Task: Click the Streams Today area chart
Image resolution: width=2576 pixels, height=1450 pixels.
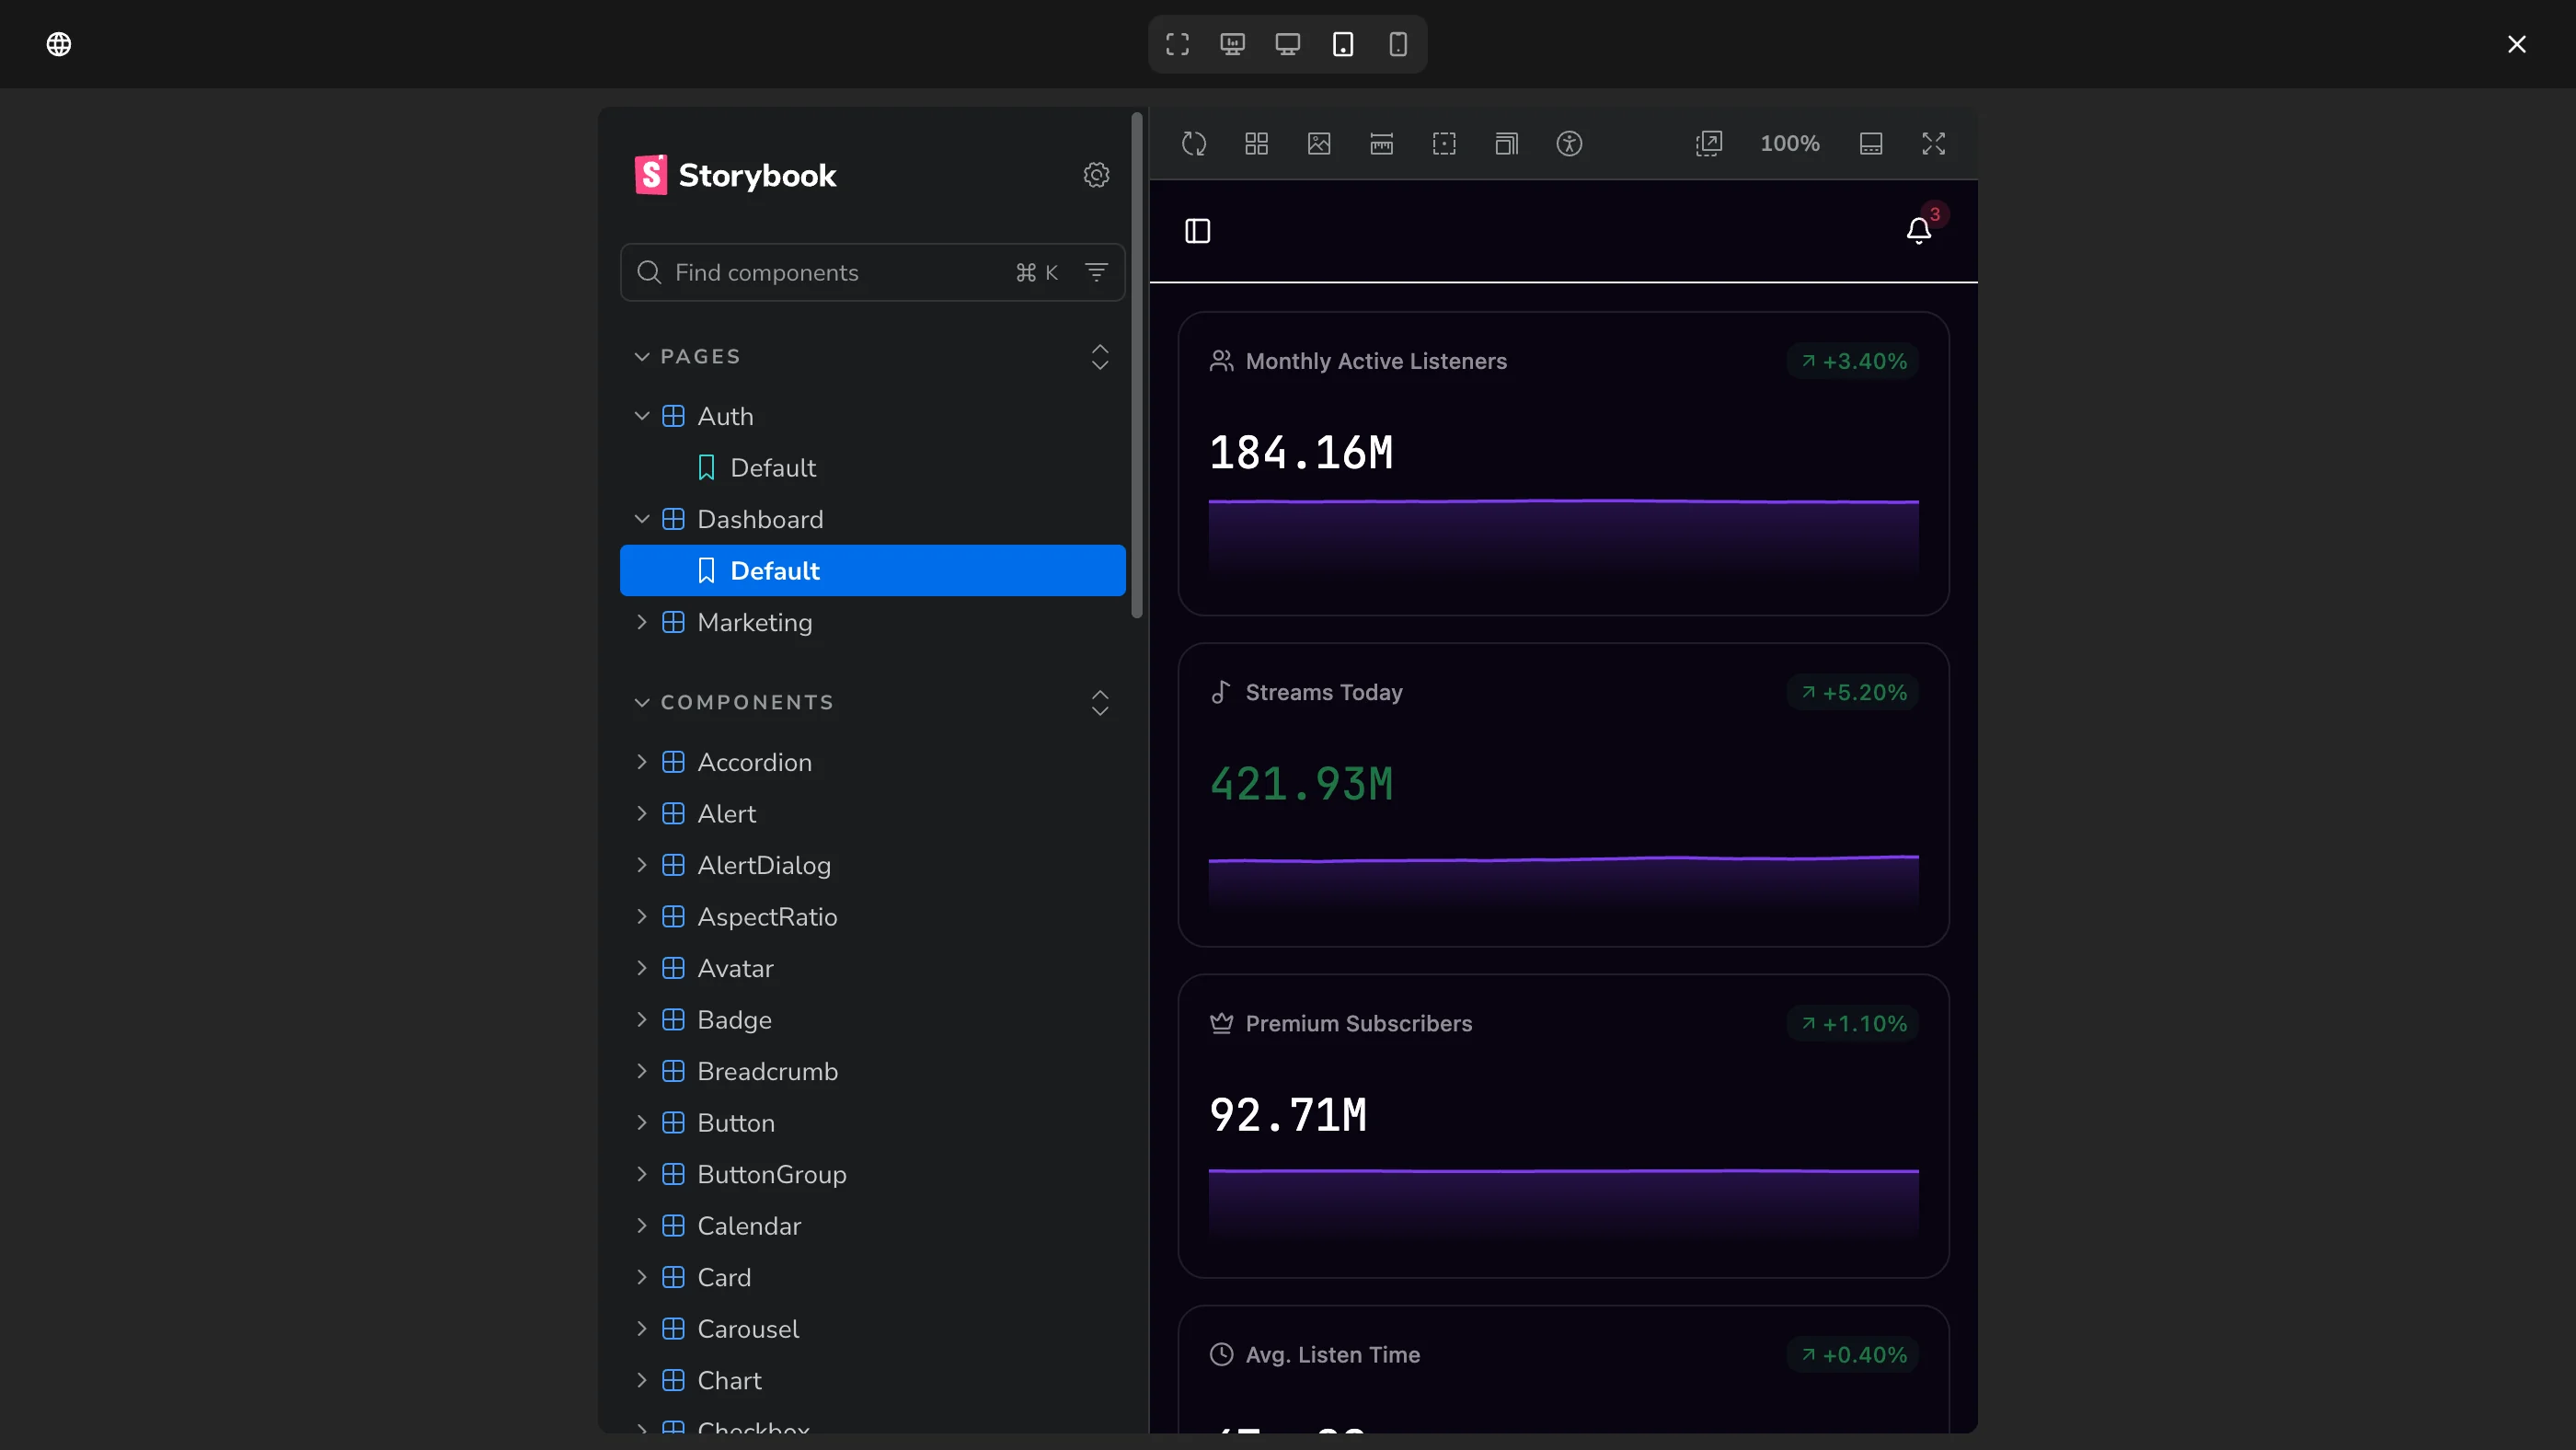Action: tap(1563, 885)
